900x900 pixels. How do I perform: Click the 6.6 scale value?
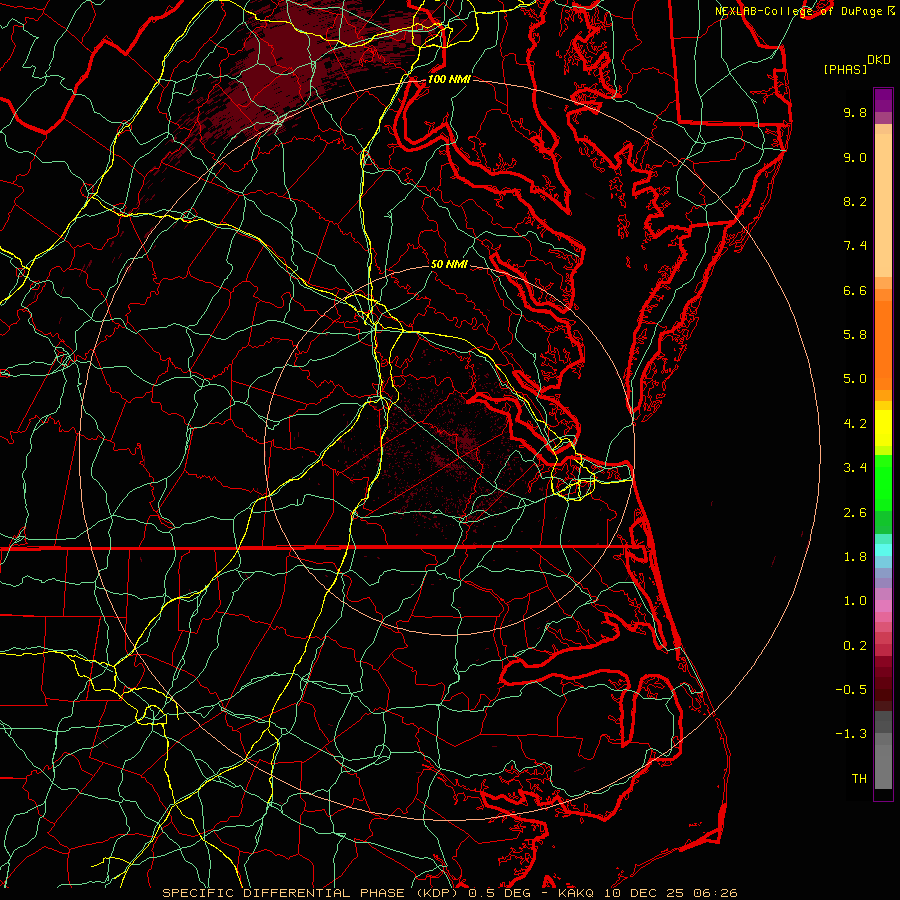[855, 291]
